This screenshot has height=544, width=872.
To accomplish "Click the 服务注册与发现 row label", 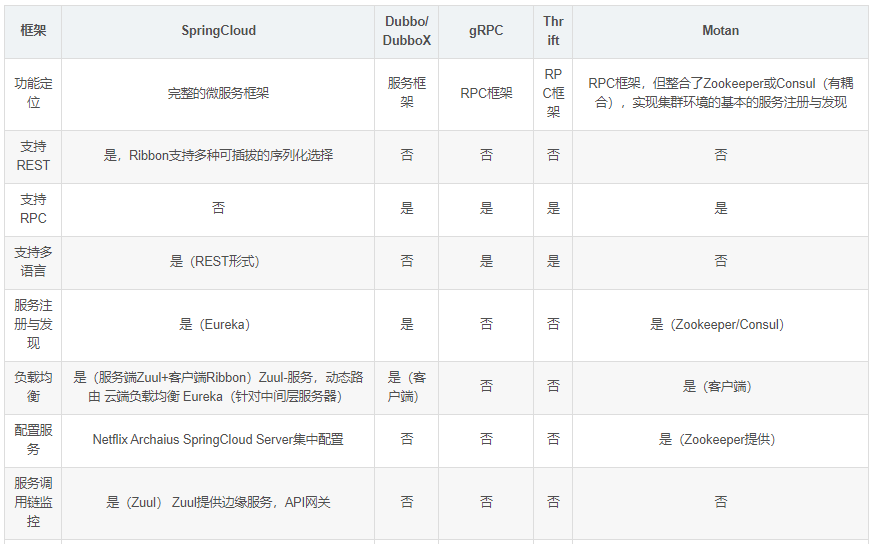I will tap(33, 324).
